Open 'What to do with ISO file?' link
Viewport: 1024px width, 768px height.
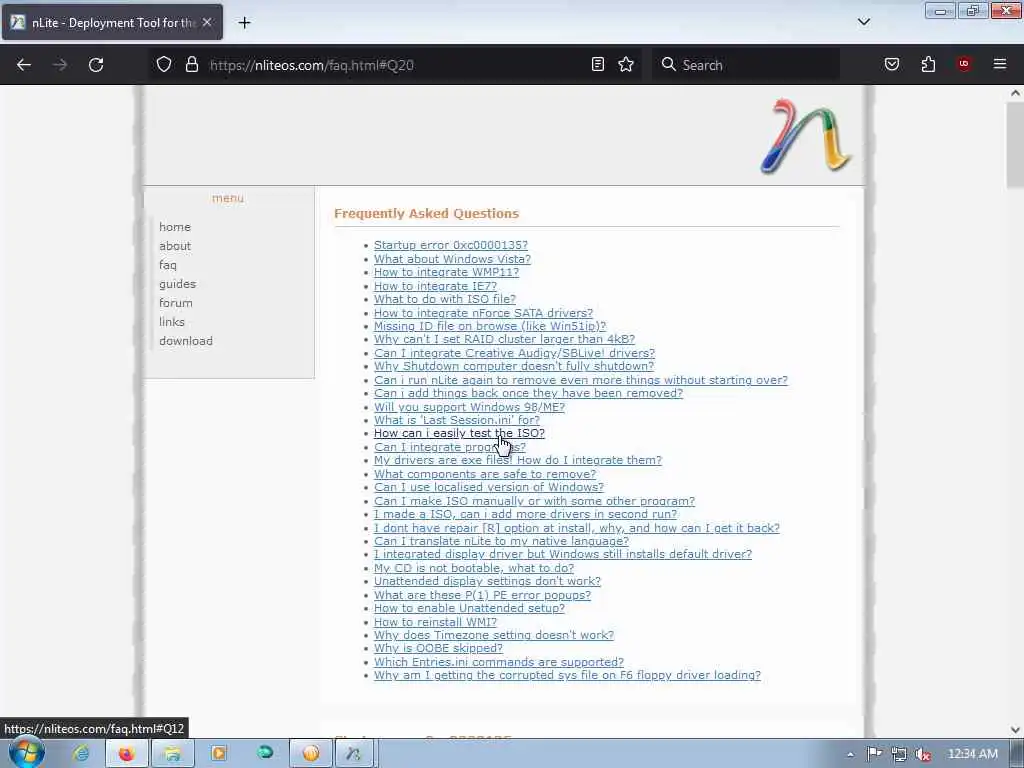pos(445,299)
